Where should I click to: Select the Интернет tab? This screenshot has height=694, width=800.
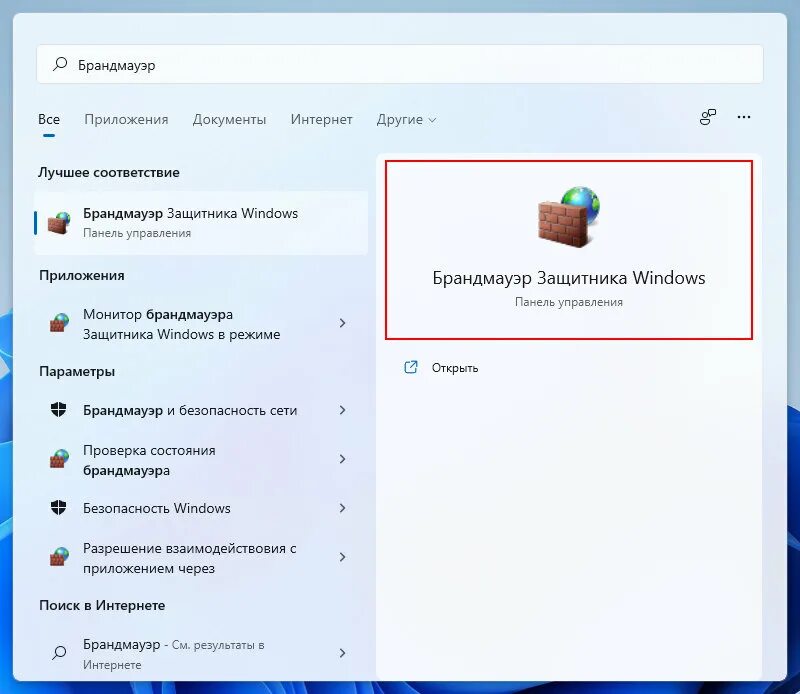[x=321, y=119]
